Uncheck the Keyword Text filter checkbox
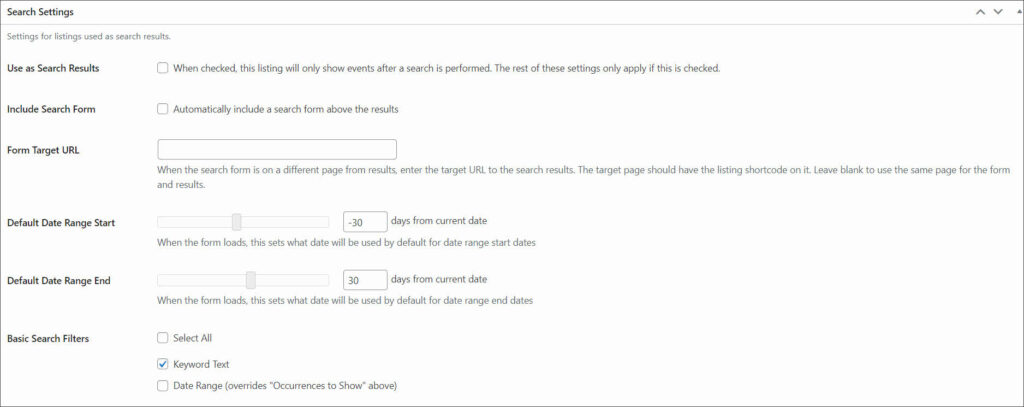1024x407 pixels. [163, 364]
